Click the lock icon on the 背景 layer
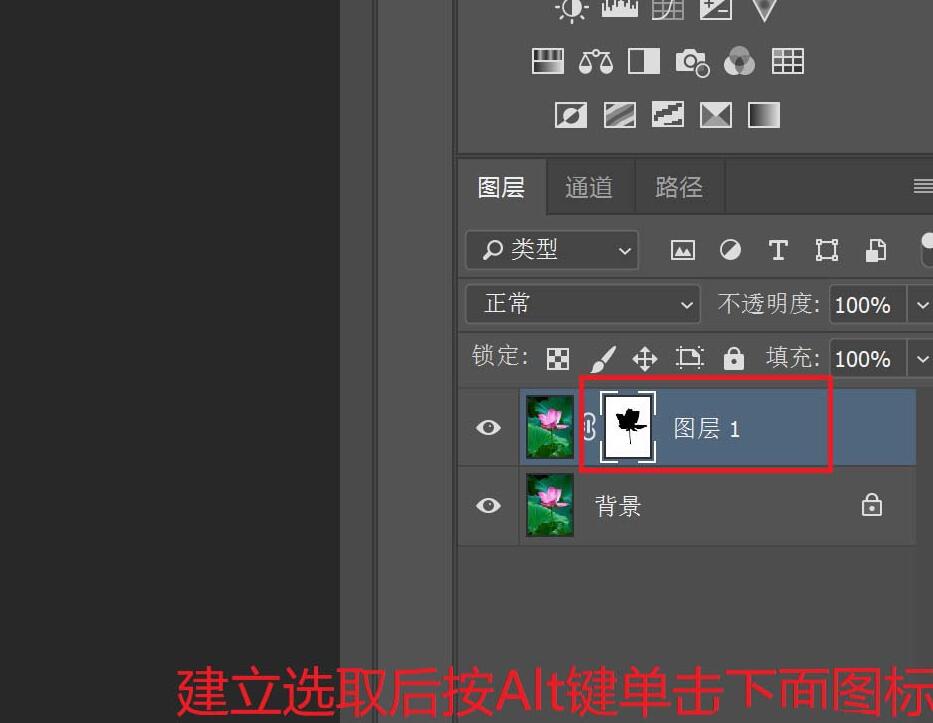933x723 pixels. click(x=872, y=505)
